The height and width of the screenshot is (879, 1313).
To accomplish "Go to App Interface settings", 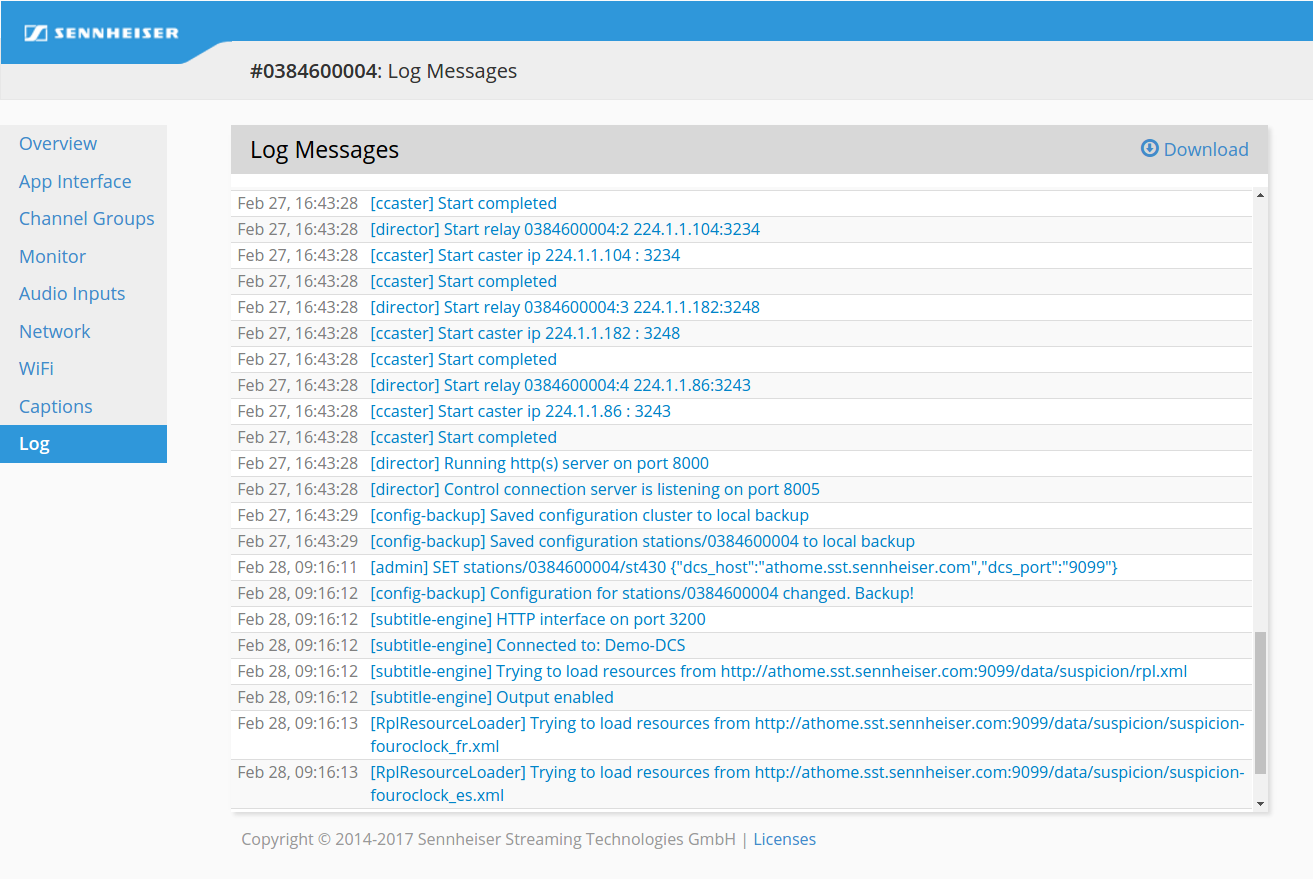I will [75, 182].
